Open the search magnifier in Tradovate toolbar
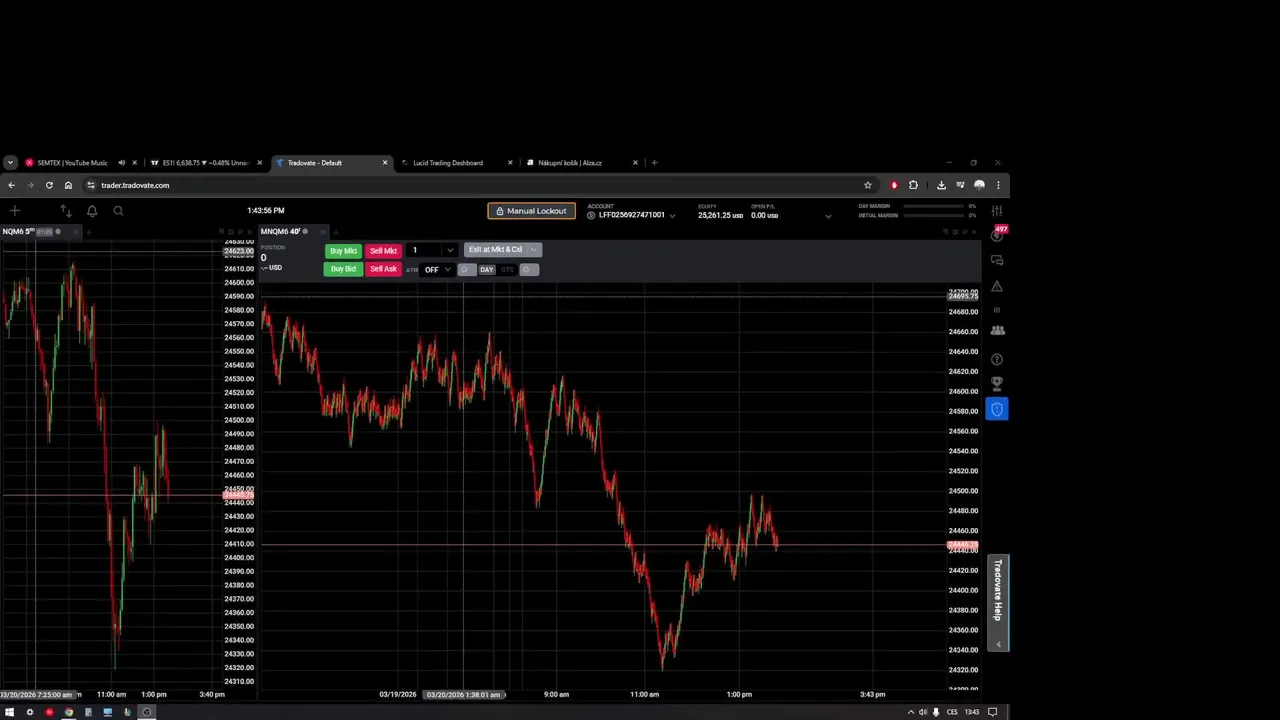The image size is (1280, 720). click(118, 211)
